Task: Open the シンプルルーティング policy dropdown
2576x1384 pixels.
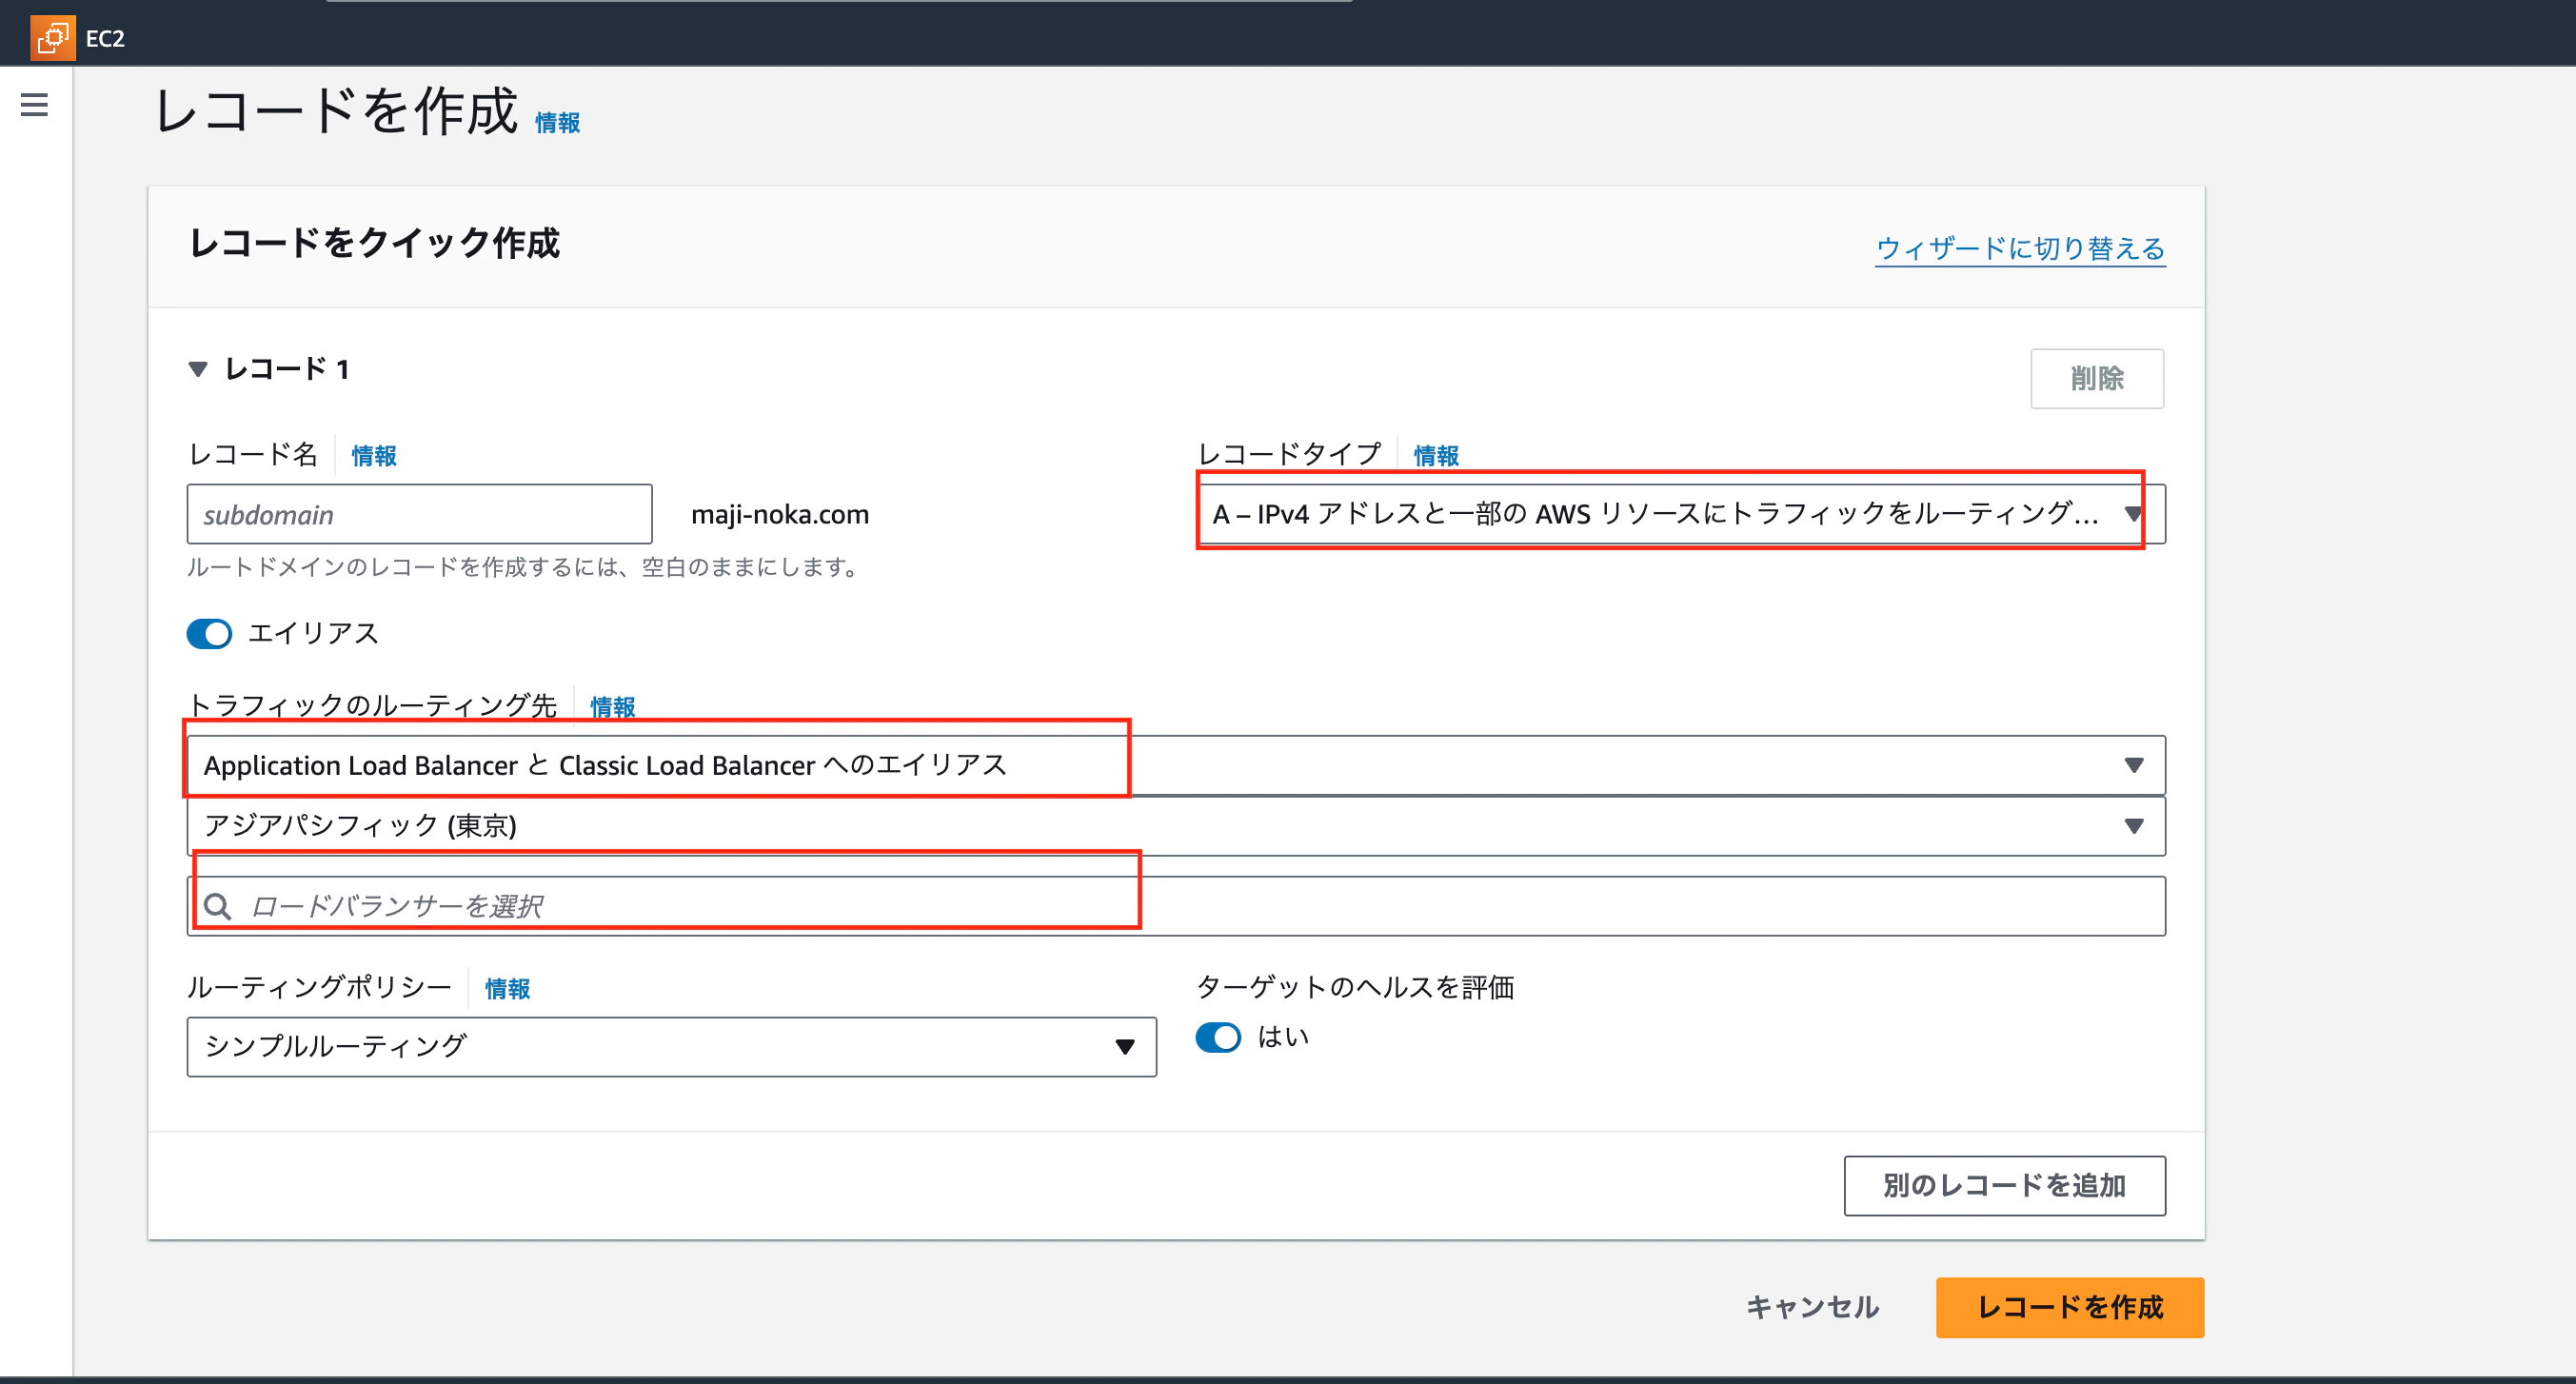Action: [672, 1047]
